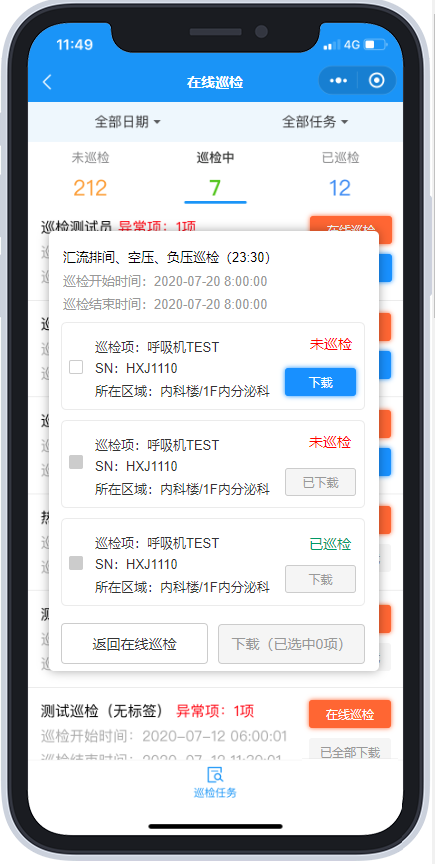Click the blue 下载 button
The height and width of the screenshot is (864, 435).
coord(320,382)
